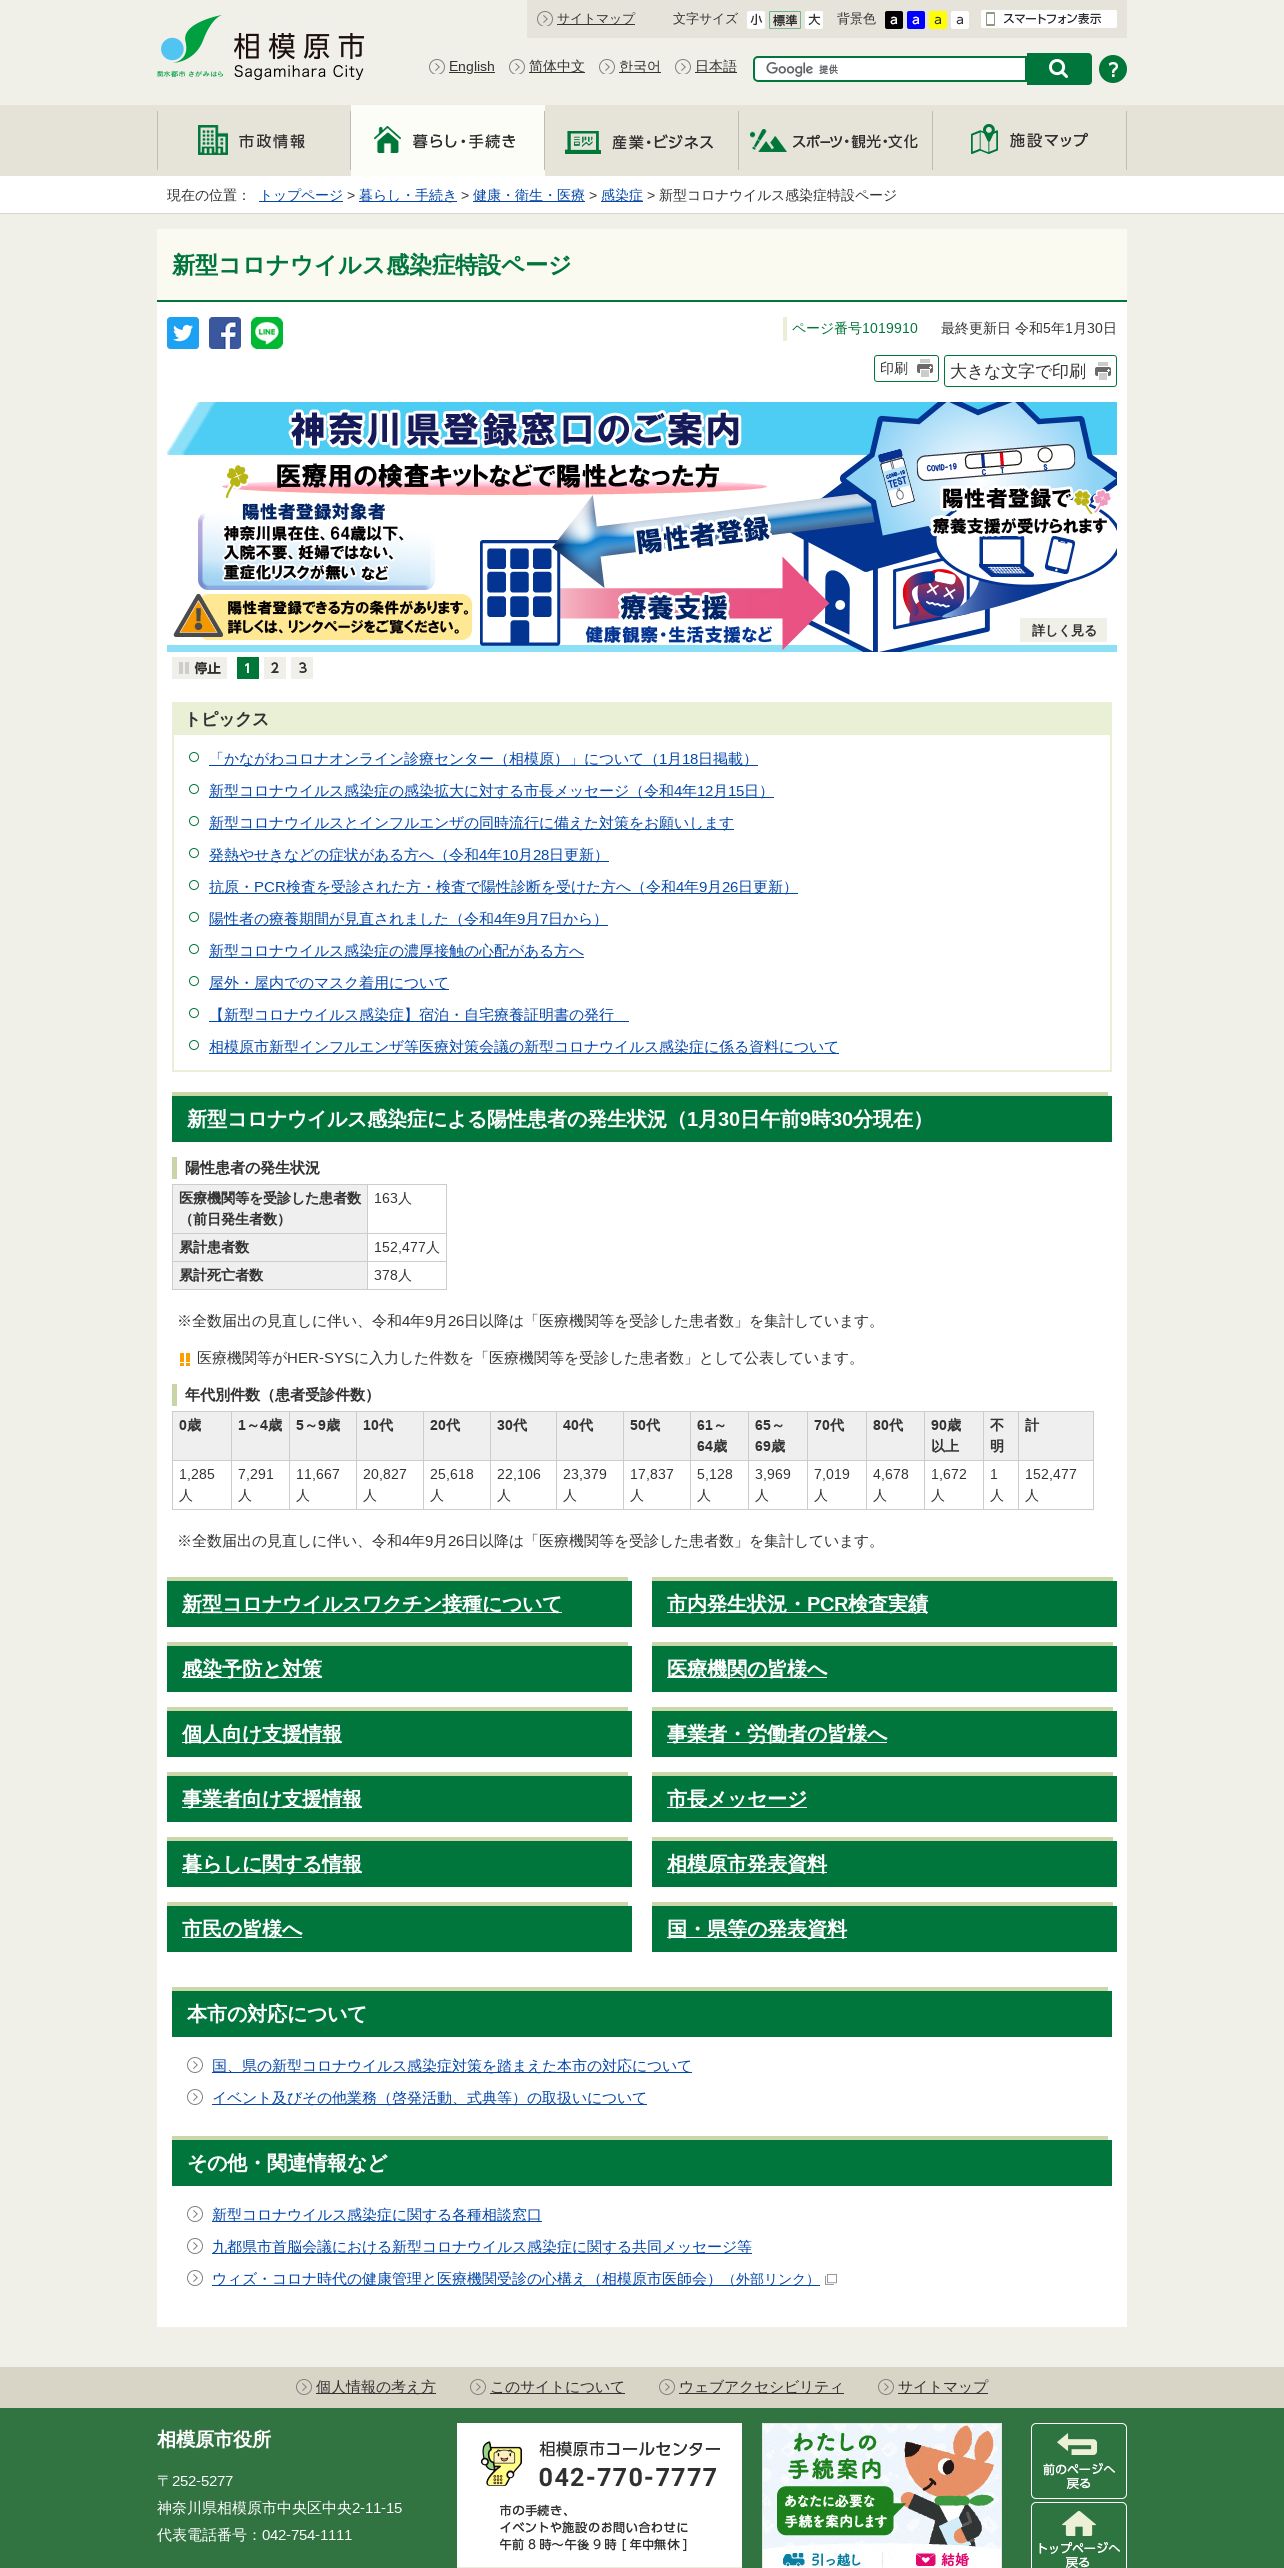Switch language to English

coord(471,67)
